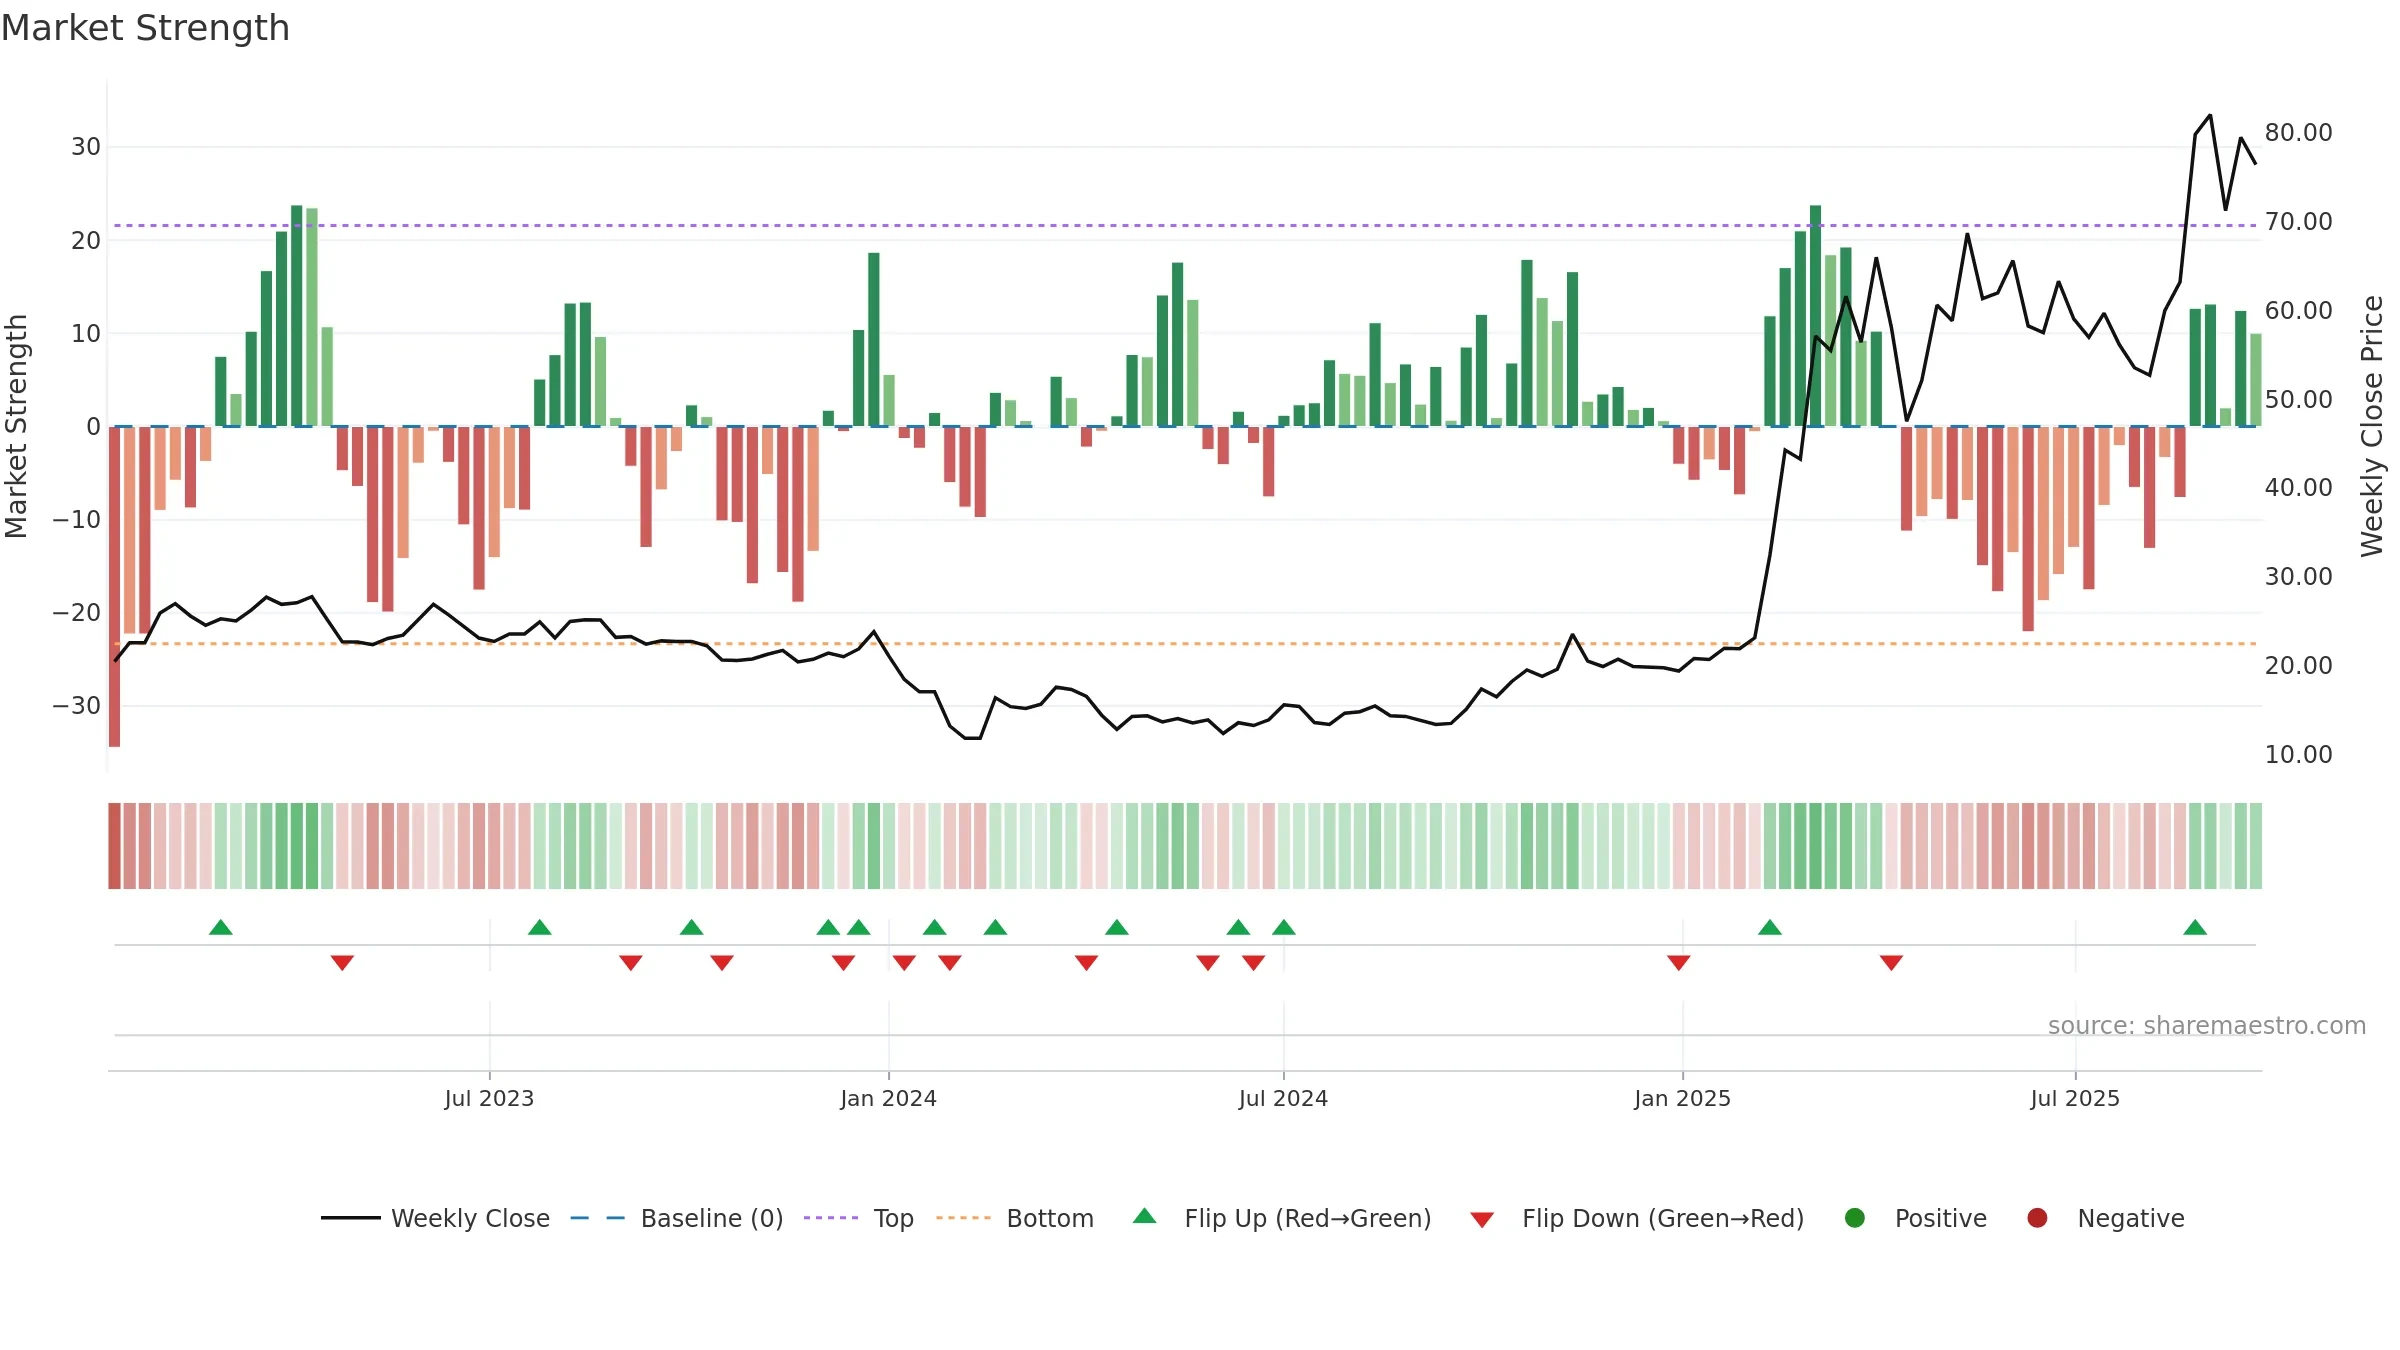Viewport: 2400px width, 1350px height.
Task: Click the 70.00 price tick on right axis
Action: (2298, 221)
